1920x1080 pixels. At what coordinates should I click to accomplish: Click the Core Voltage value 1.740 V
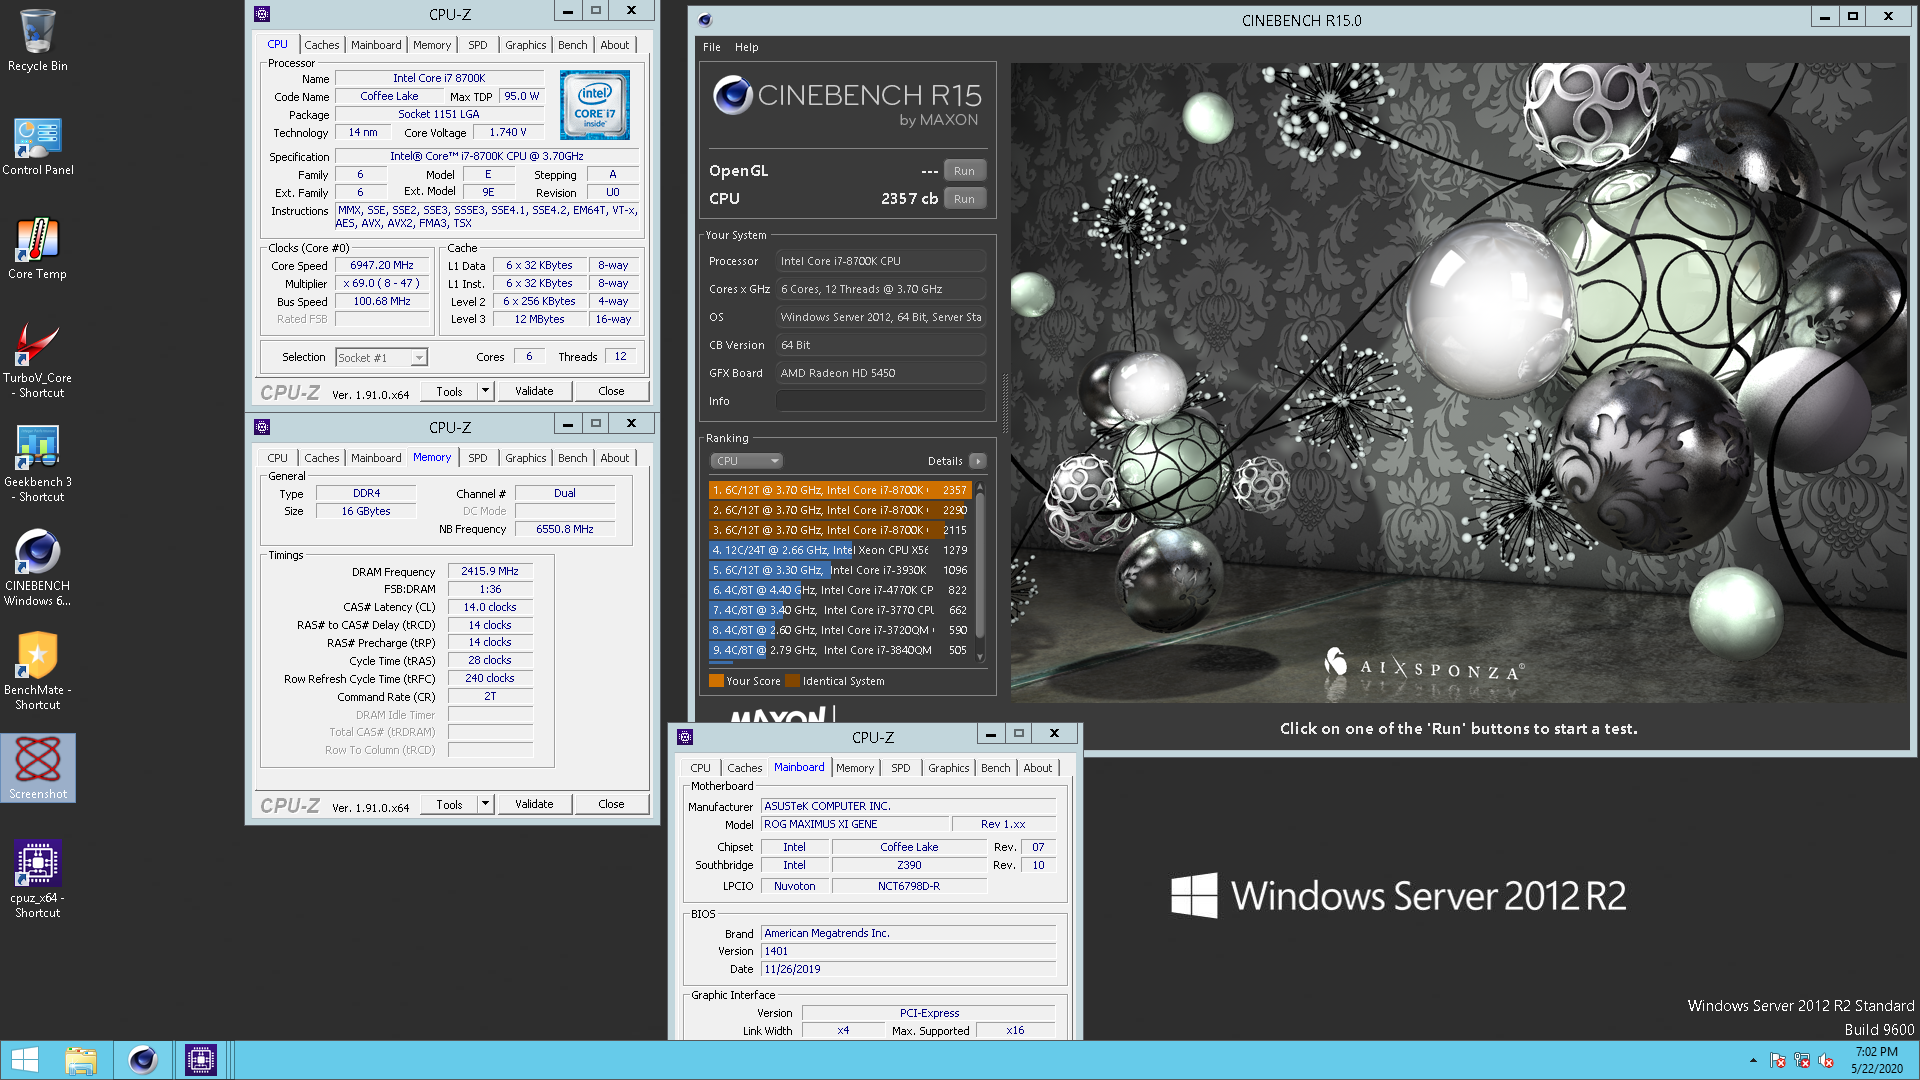(507, 132)
